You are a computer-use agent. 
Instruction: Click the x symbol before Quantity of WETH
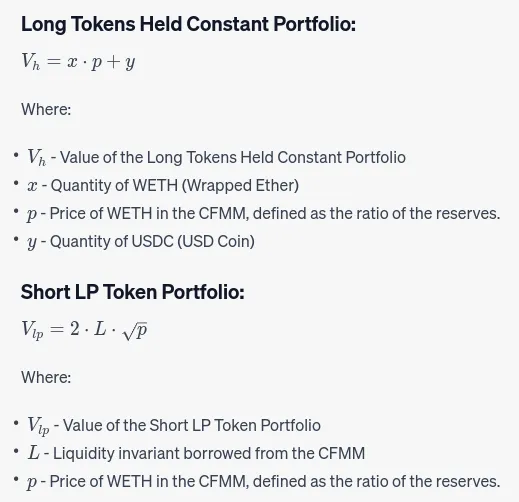pos(32,186)
